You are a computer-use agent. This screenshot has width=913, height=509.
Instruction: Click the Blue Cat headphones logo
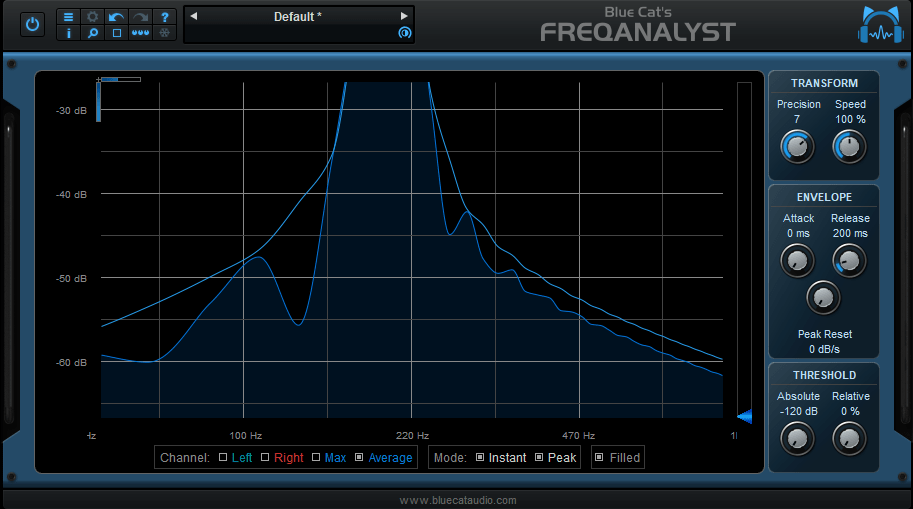[882, 26]
